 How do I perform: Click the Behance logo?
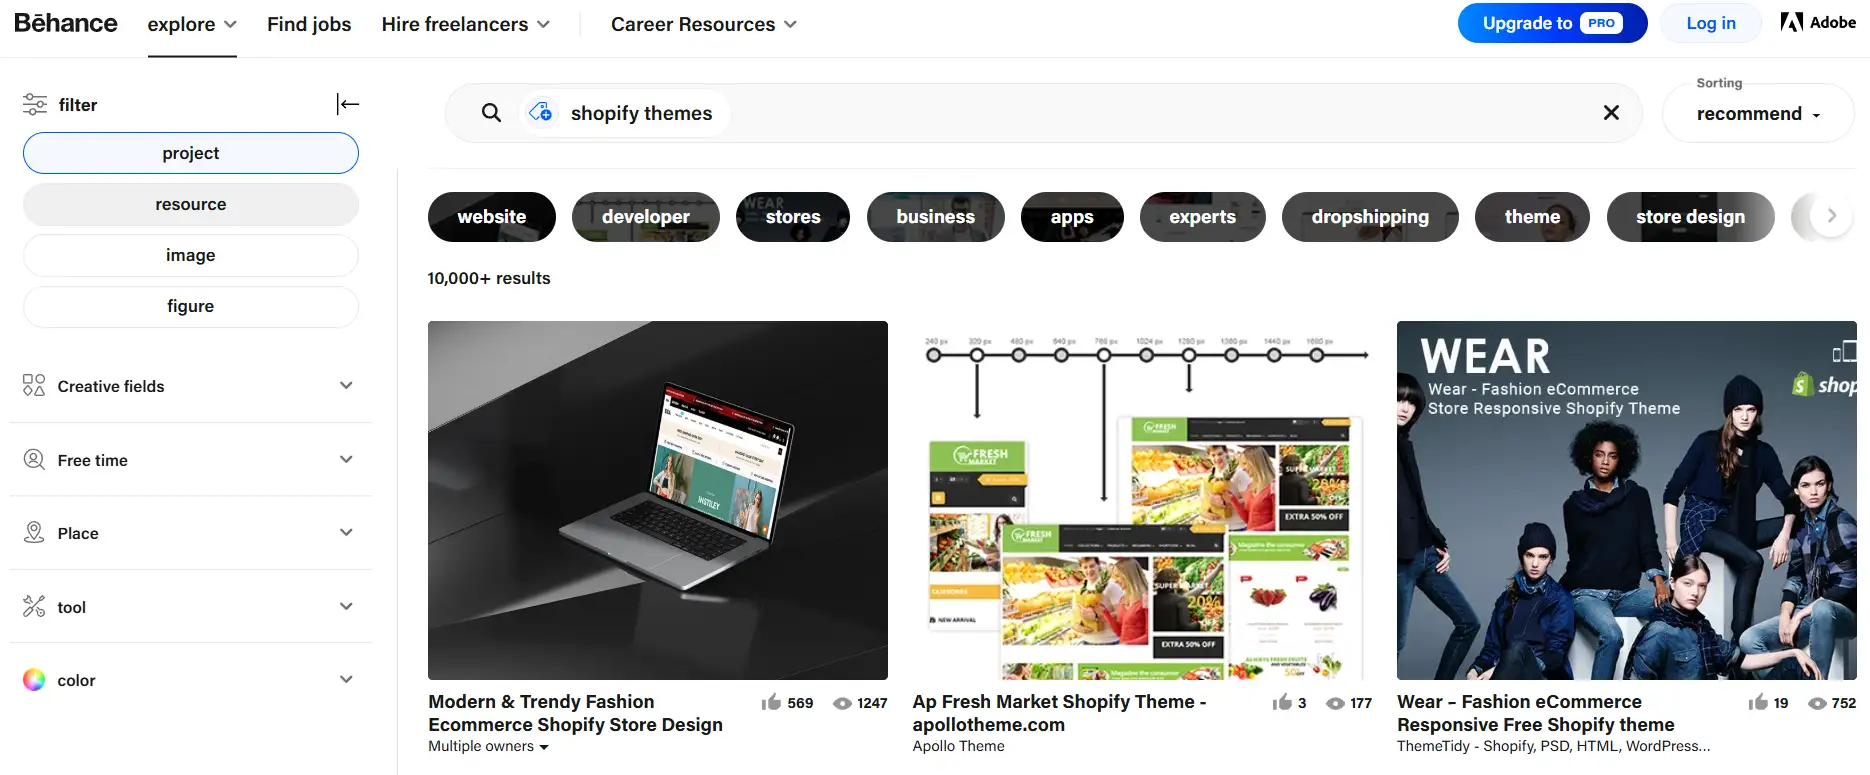(66, 23)
